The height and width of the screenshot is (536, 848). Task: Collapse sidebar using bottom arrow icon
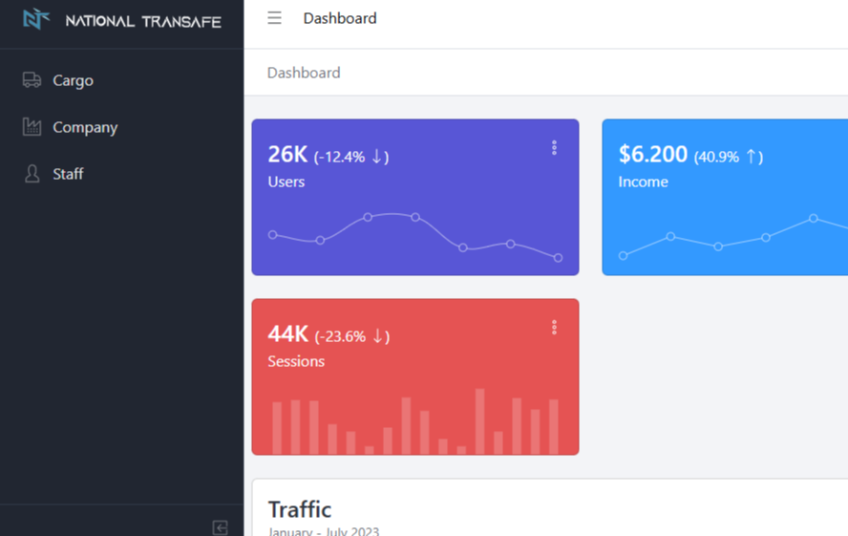pos(220,527)
